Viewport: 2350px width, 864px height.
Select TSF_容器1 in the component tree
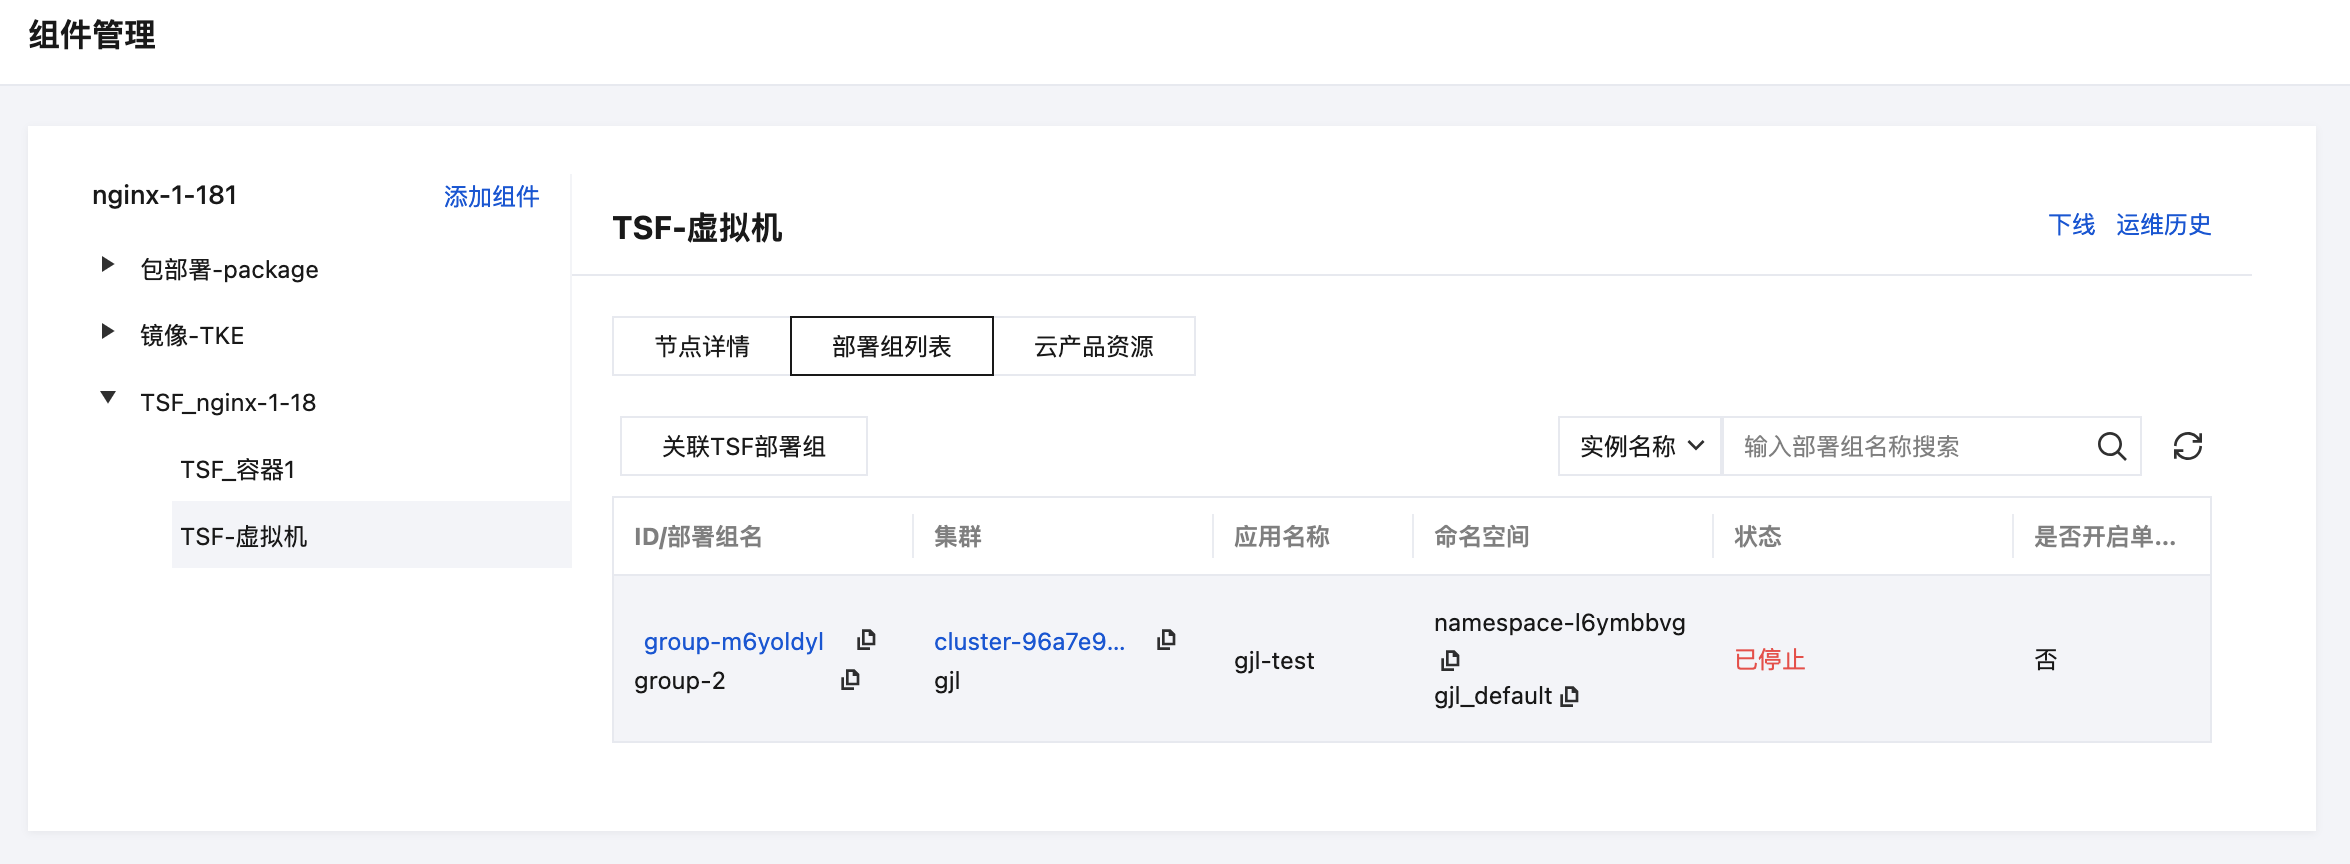pos(238,470)
